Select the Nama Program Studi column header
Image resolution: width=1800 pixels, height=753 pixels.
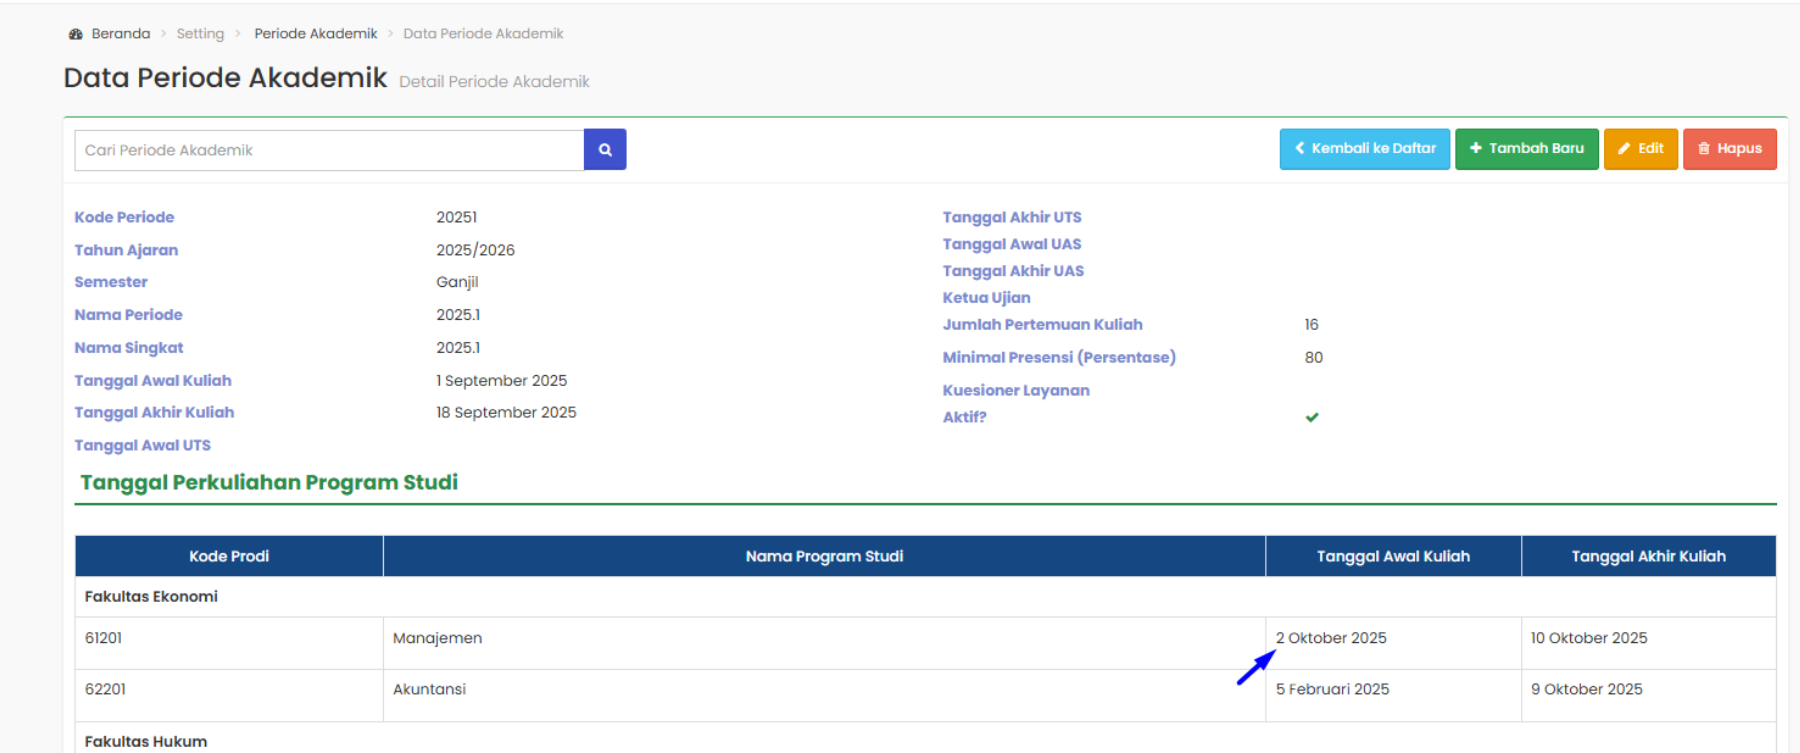(x=824, y=556)
